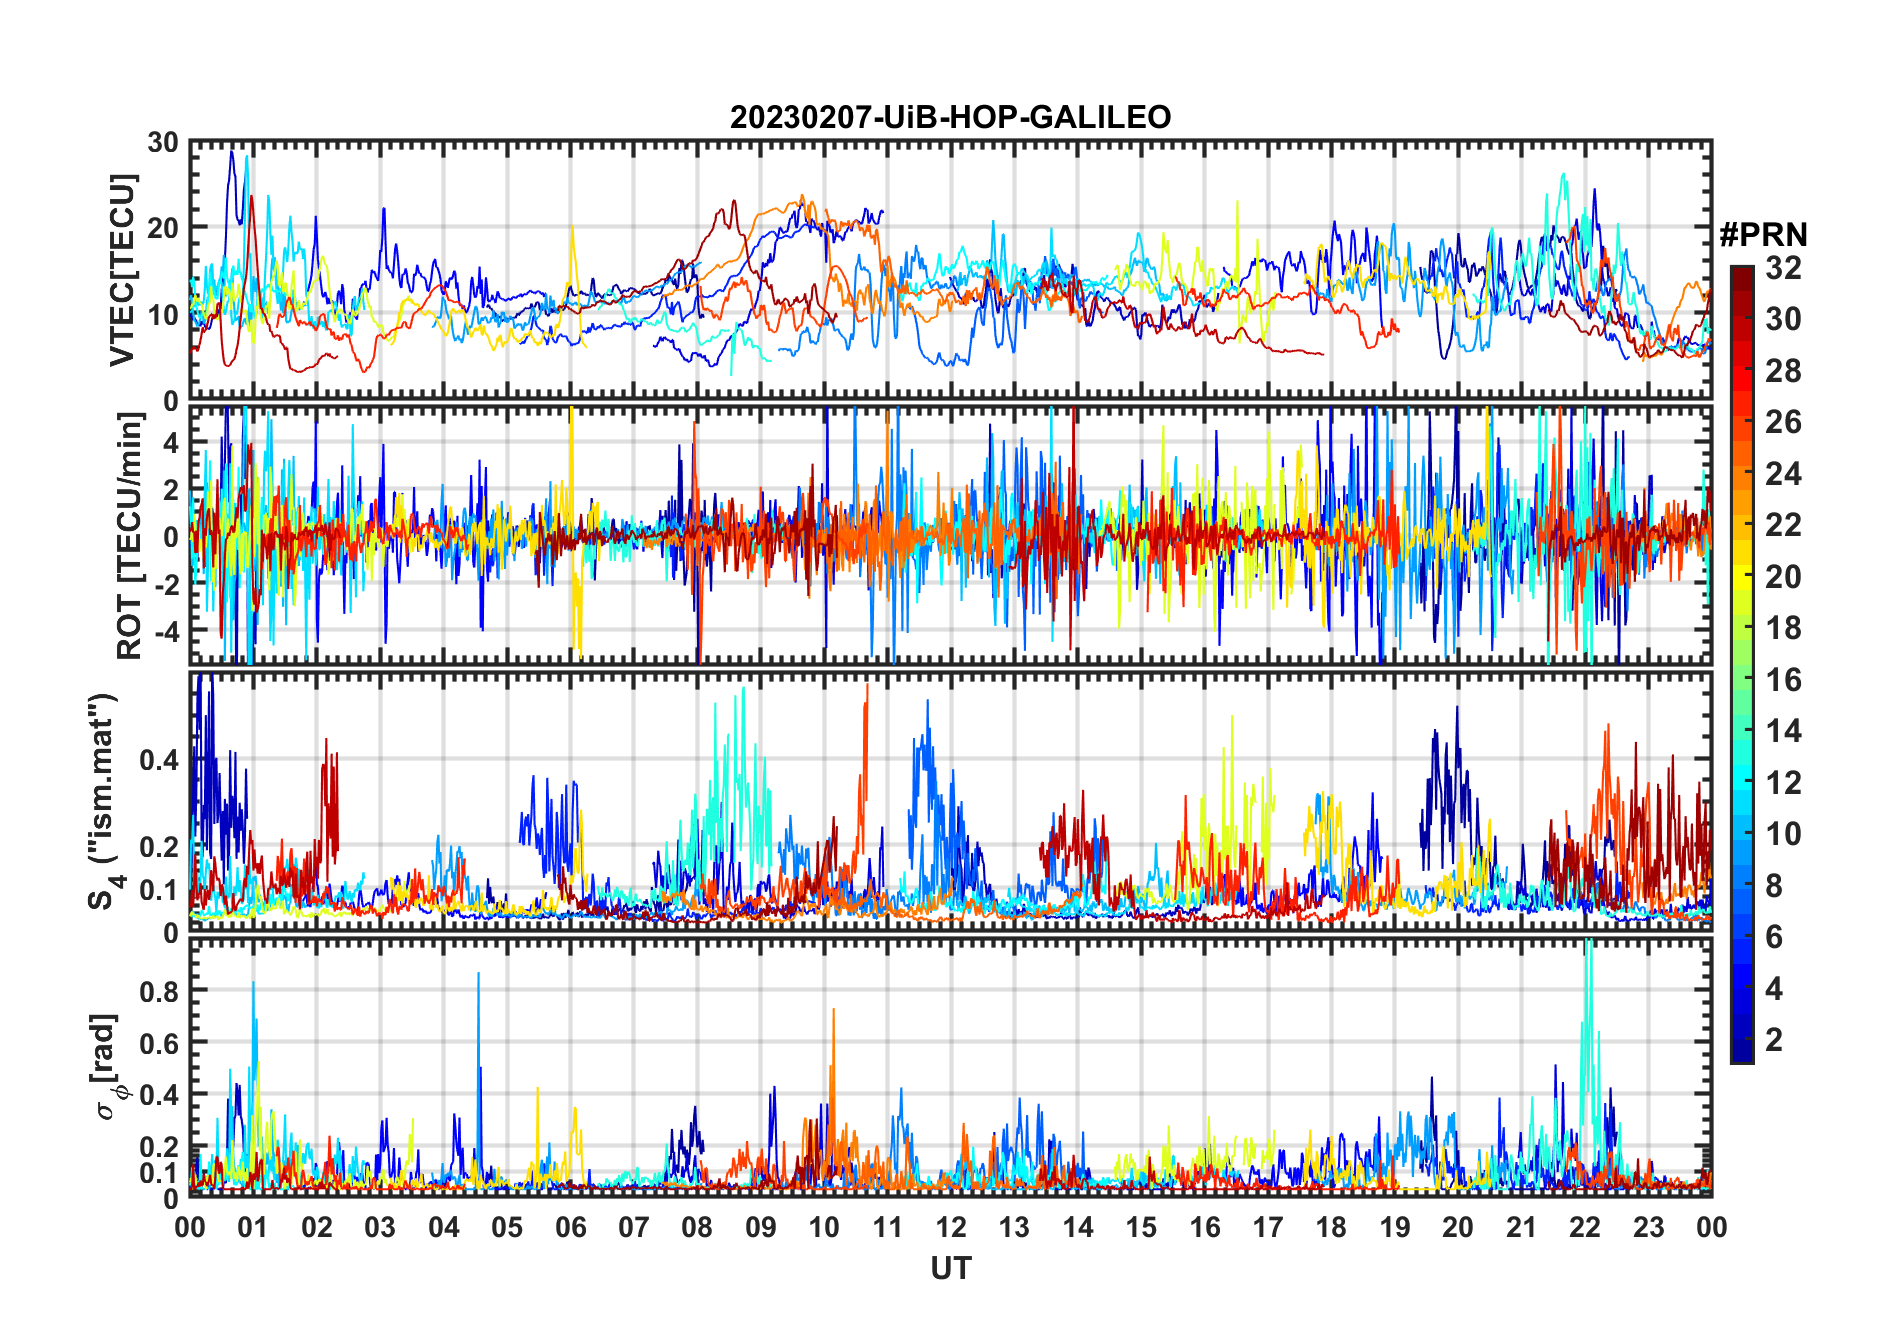The height and width of the screenshot is (1330, 1902).
Task: Click tick label 14 on the PRN colorbar
Action: (1783, 731)
